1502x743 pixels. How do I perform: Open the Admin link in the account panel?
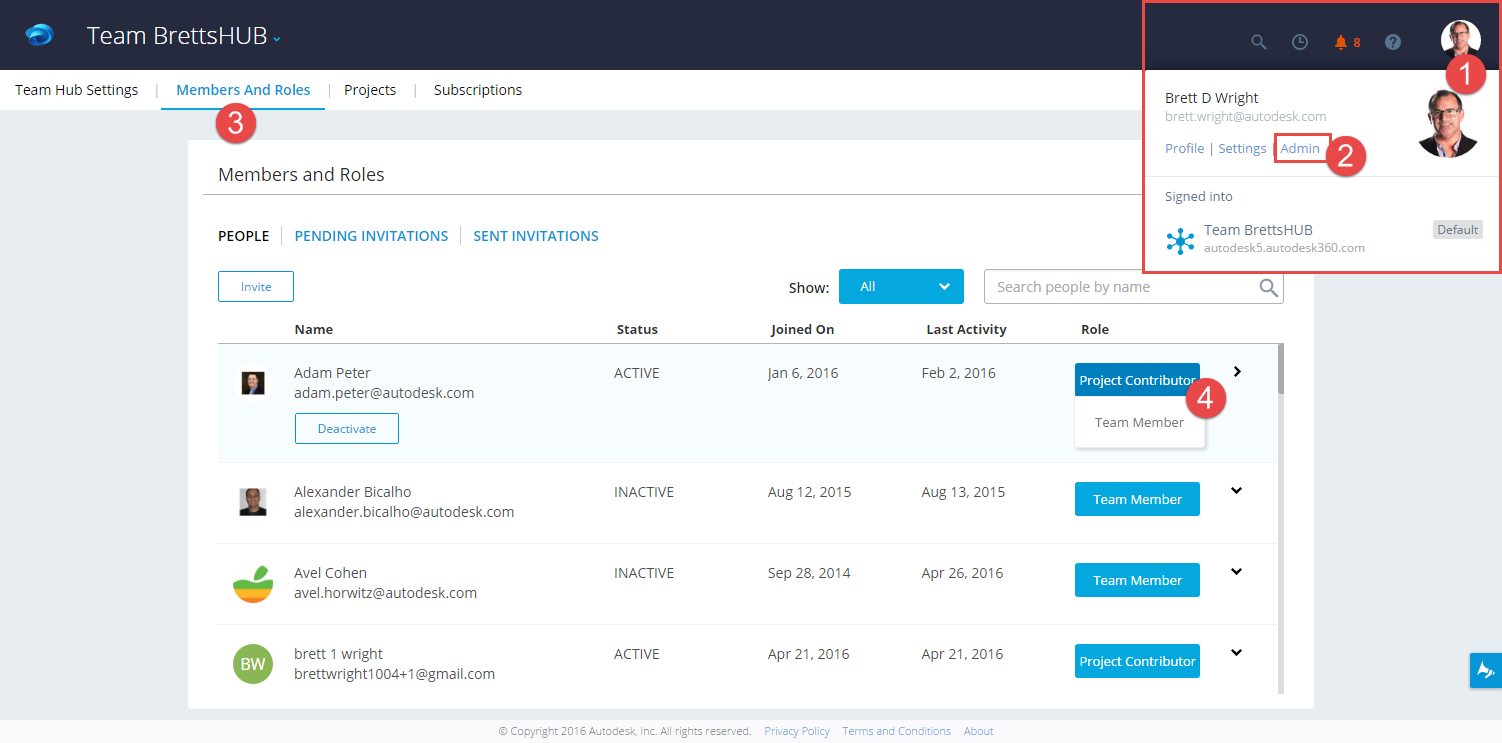coord(1301,147)
